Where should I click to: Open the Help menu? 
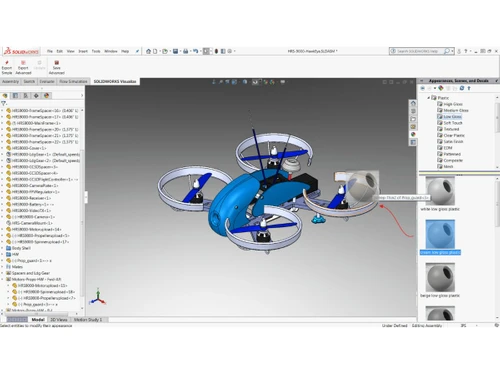click(x=125, y=51)
